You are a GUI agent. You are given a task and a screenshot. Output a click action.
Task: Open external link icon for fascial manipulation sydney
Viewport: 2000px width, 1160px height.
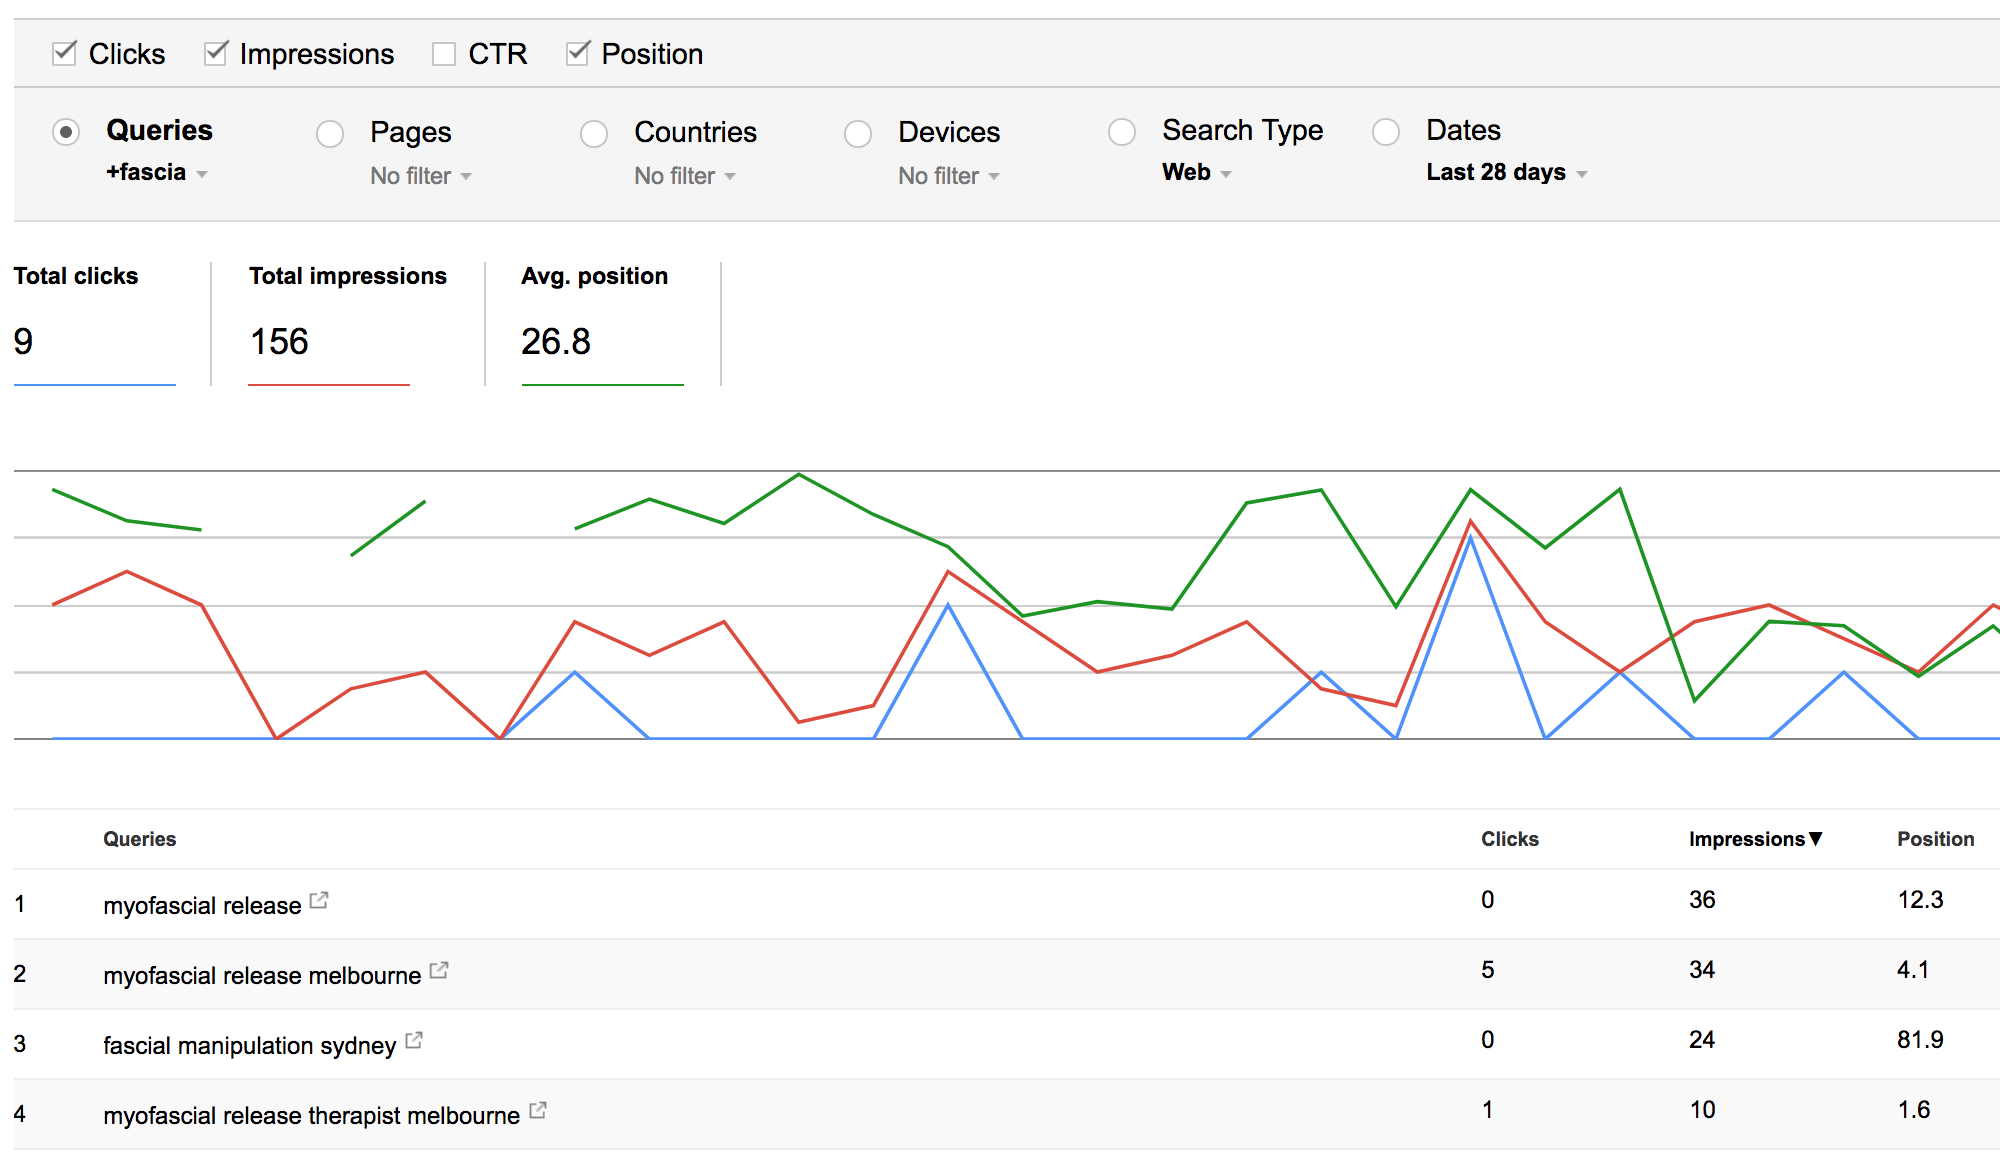coord(414,1040)
